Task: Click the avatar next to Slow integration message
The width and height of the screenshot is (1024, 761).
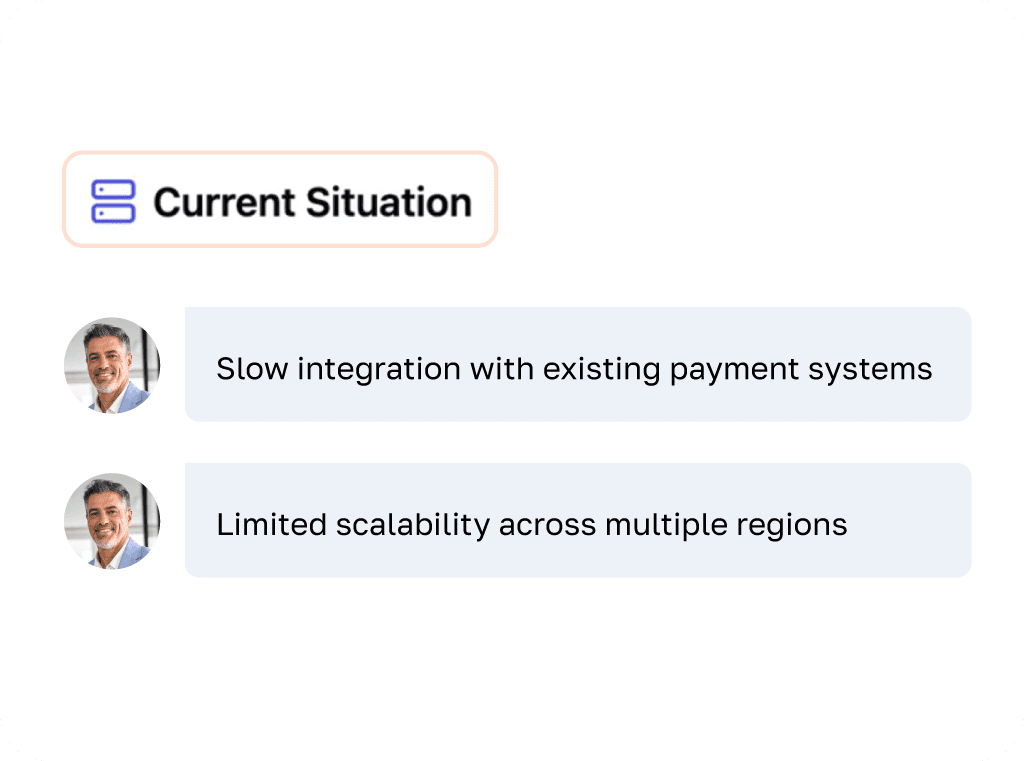Action: pyautogui.click(x=112, y=365)
